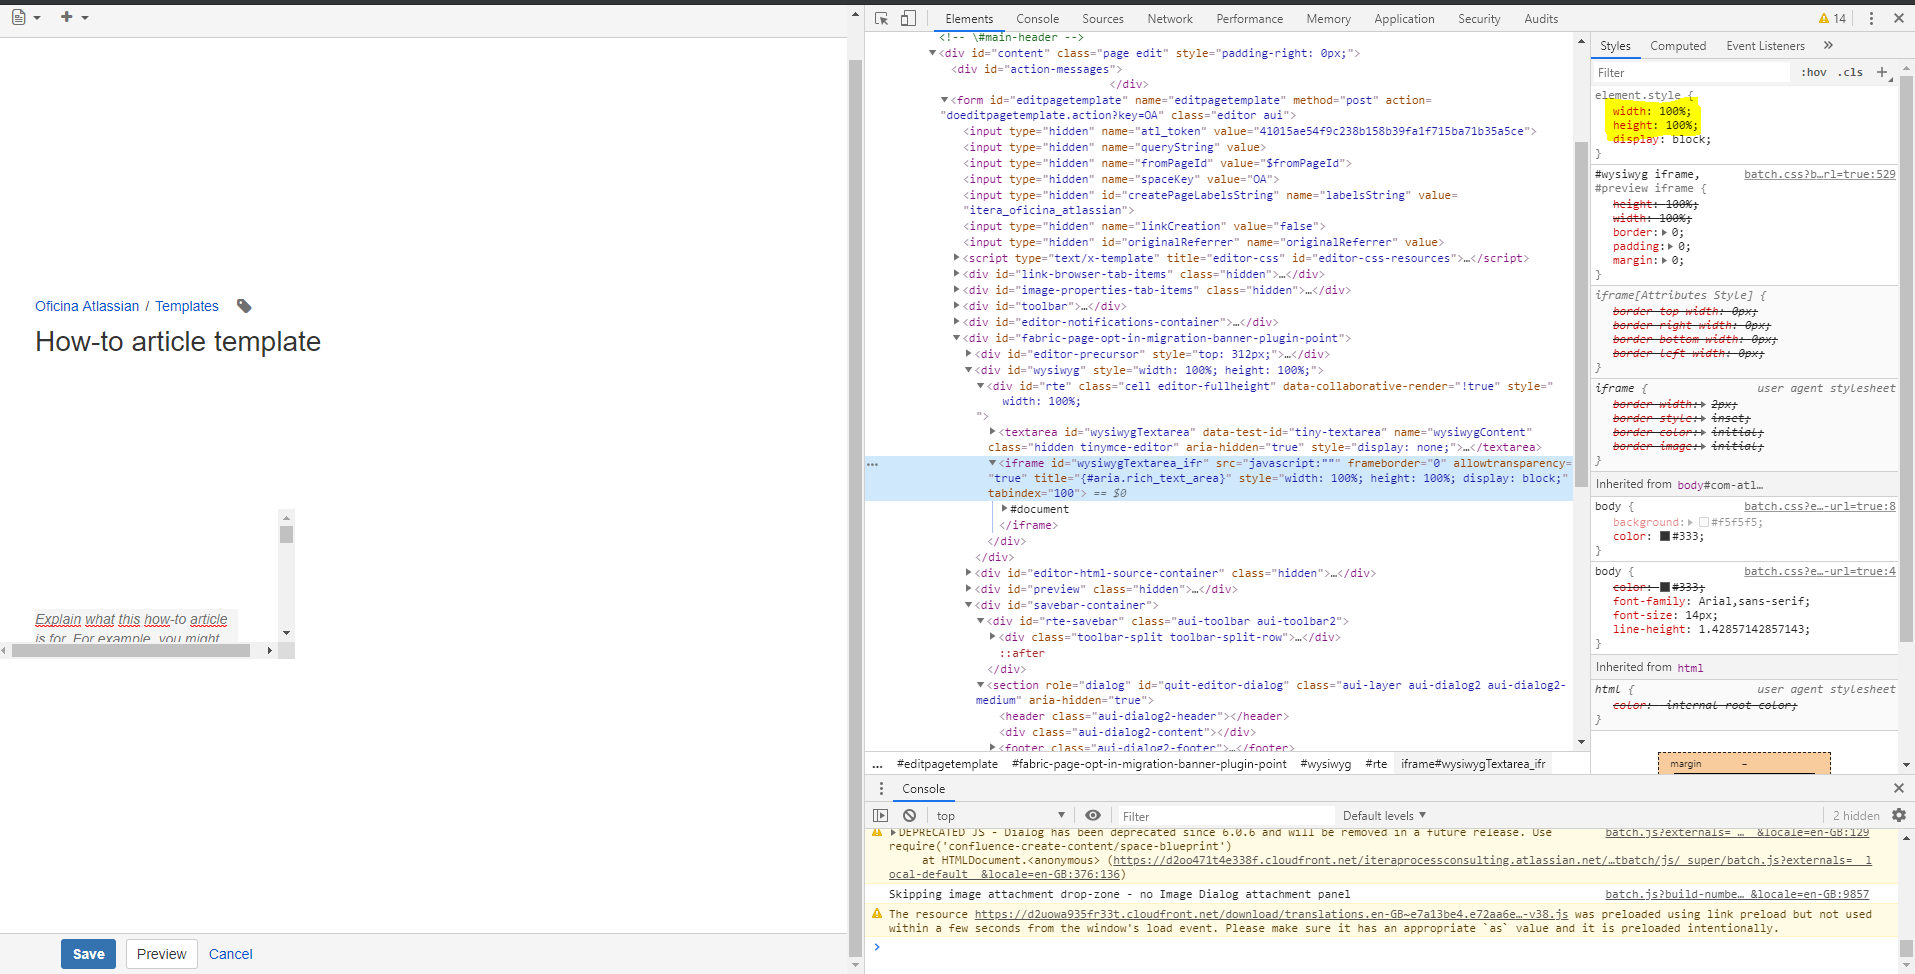Click the Preview button
Viewport: 1915px width, 974px height.
click(161, 954)
